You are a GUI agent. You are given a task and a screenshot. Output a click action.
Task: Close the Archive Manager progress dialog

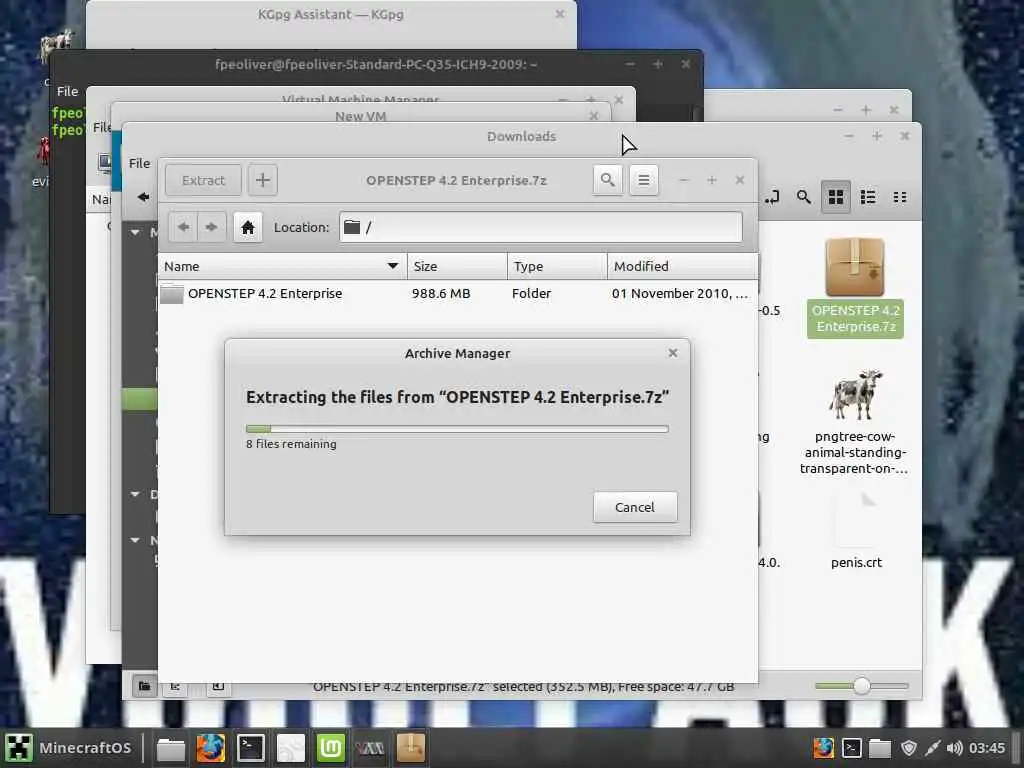pyautogui.click(x=673, y=353)
